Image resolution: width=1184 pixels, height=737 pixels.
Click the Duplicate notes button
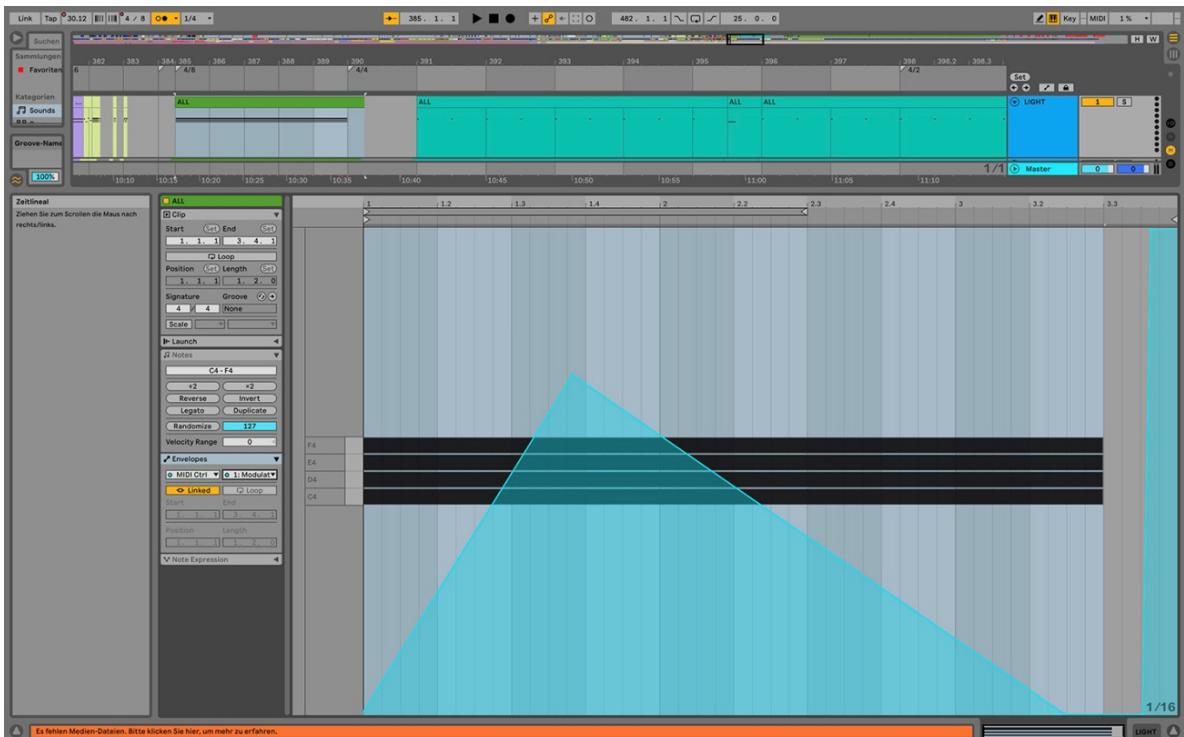(x=250, y=411)
